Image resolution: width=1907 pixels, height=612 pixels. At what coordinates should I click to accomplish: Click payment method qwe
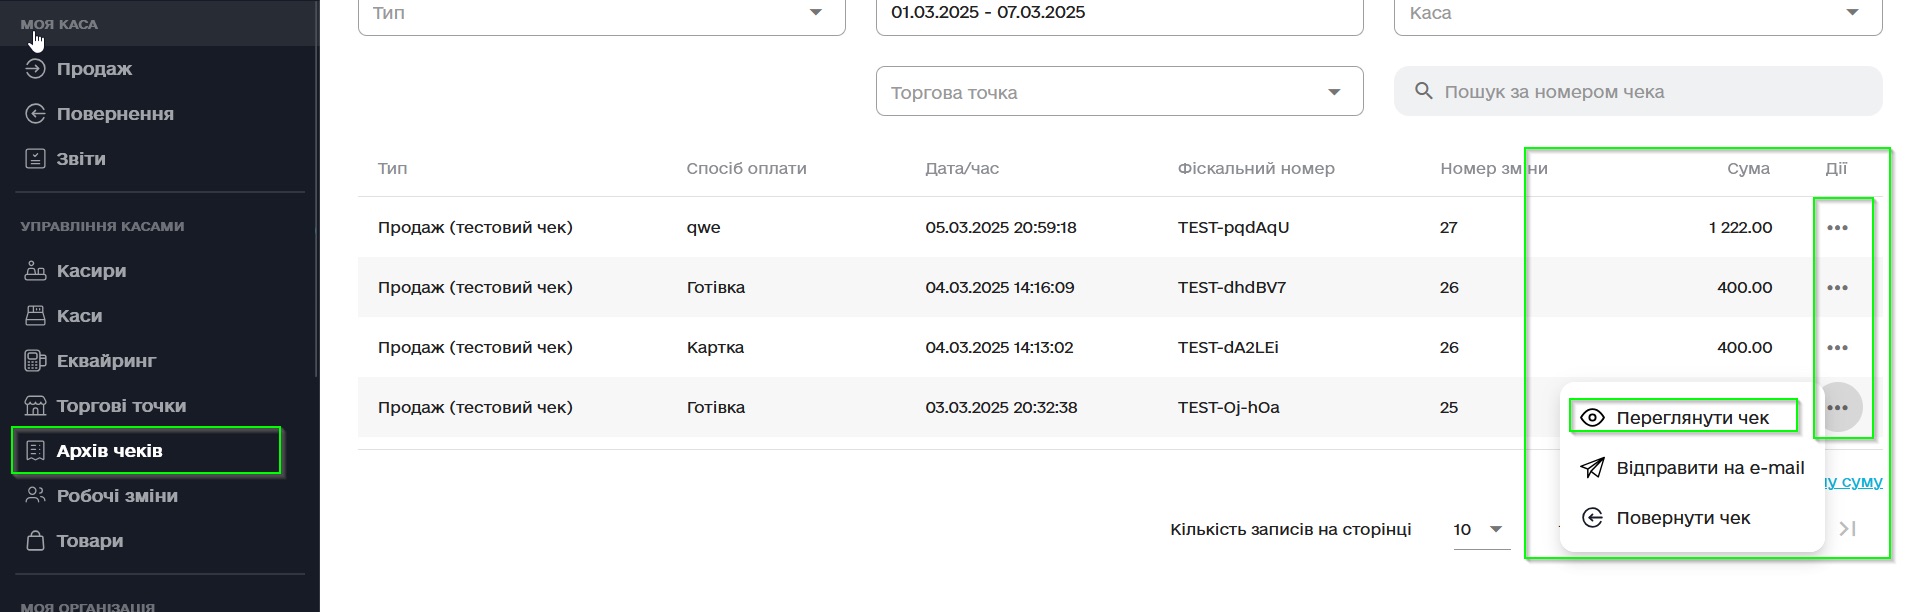[x=703, y=228]
